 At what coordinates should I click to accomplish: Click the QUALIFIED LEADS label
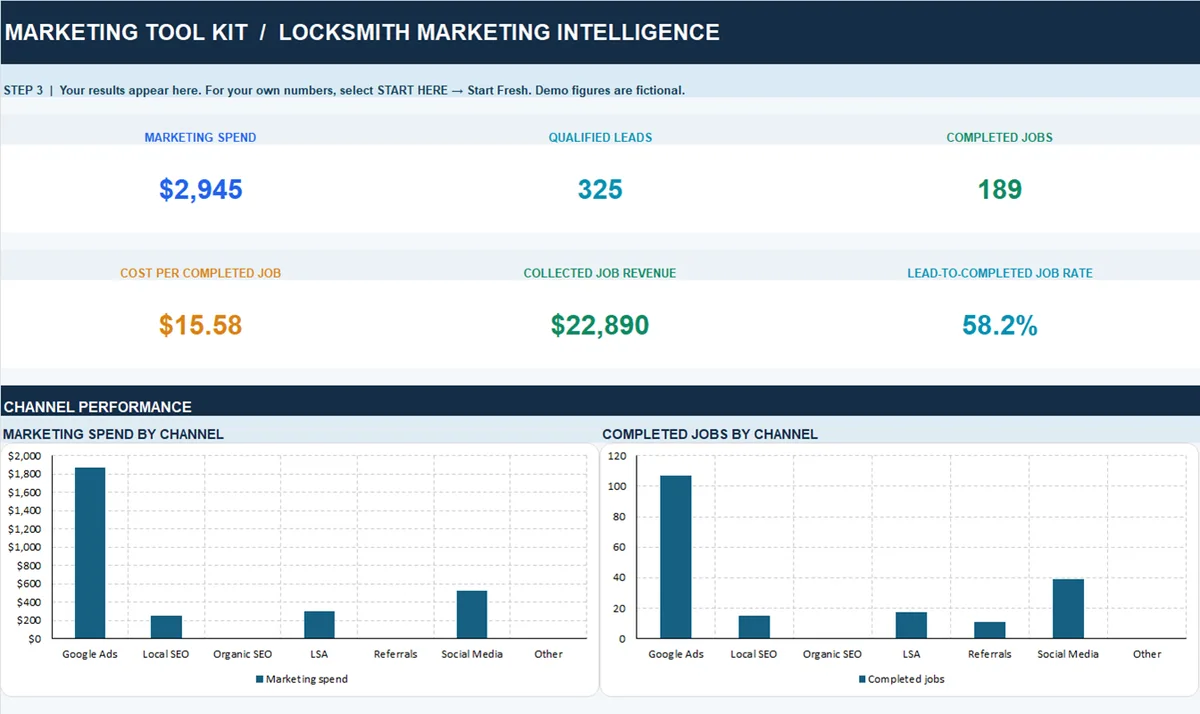click(600, 137)
